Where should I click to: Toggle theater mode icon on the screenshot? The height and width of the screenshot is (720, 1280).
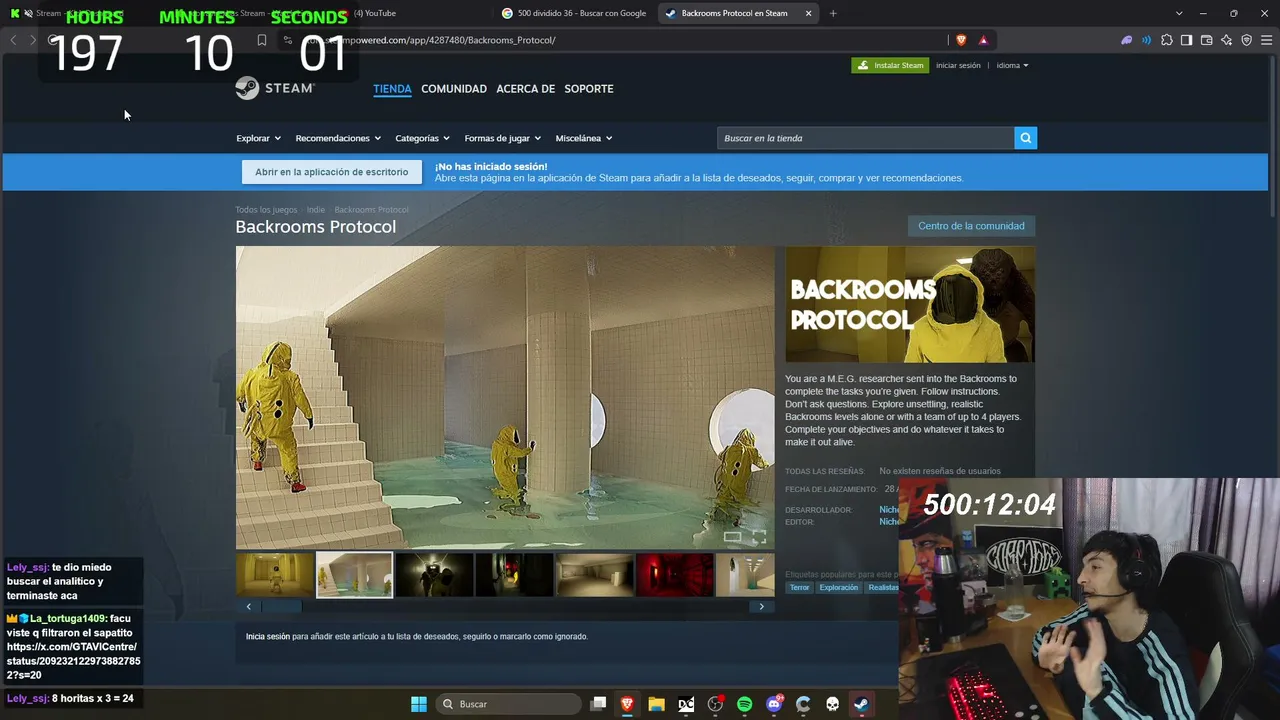click(x=733, y=537)
